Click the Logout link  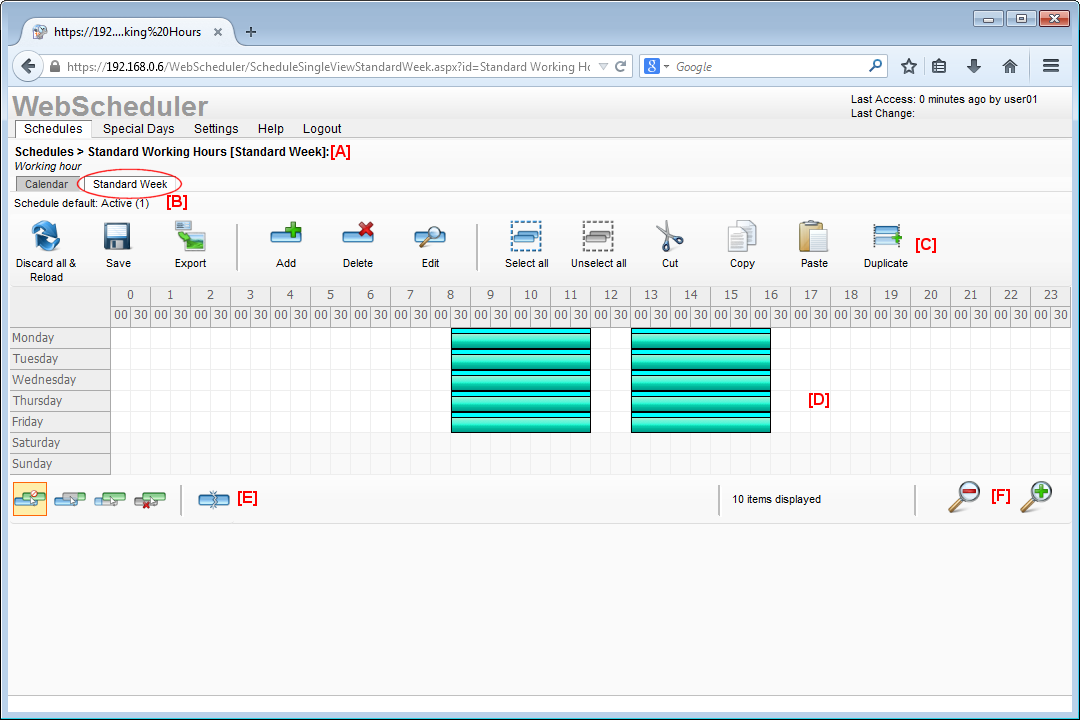click(x=322, y=129)
